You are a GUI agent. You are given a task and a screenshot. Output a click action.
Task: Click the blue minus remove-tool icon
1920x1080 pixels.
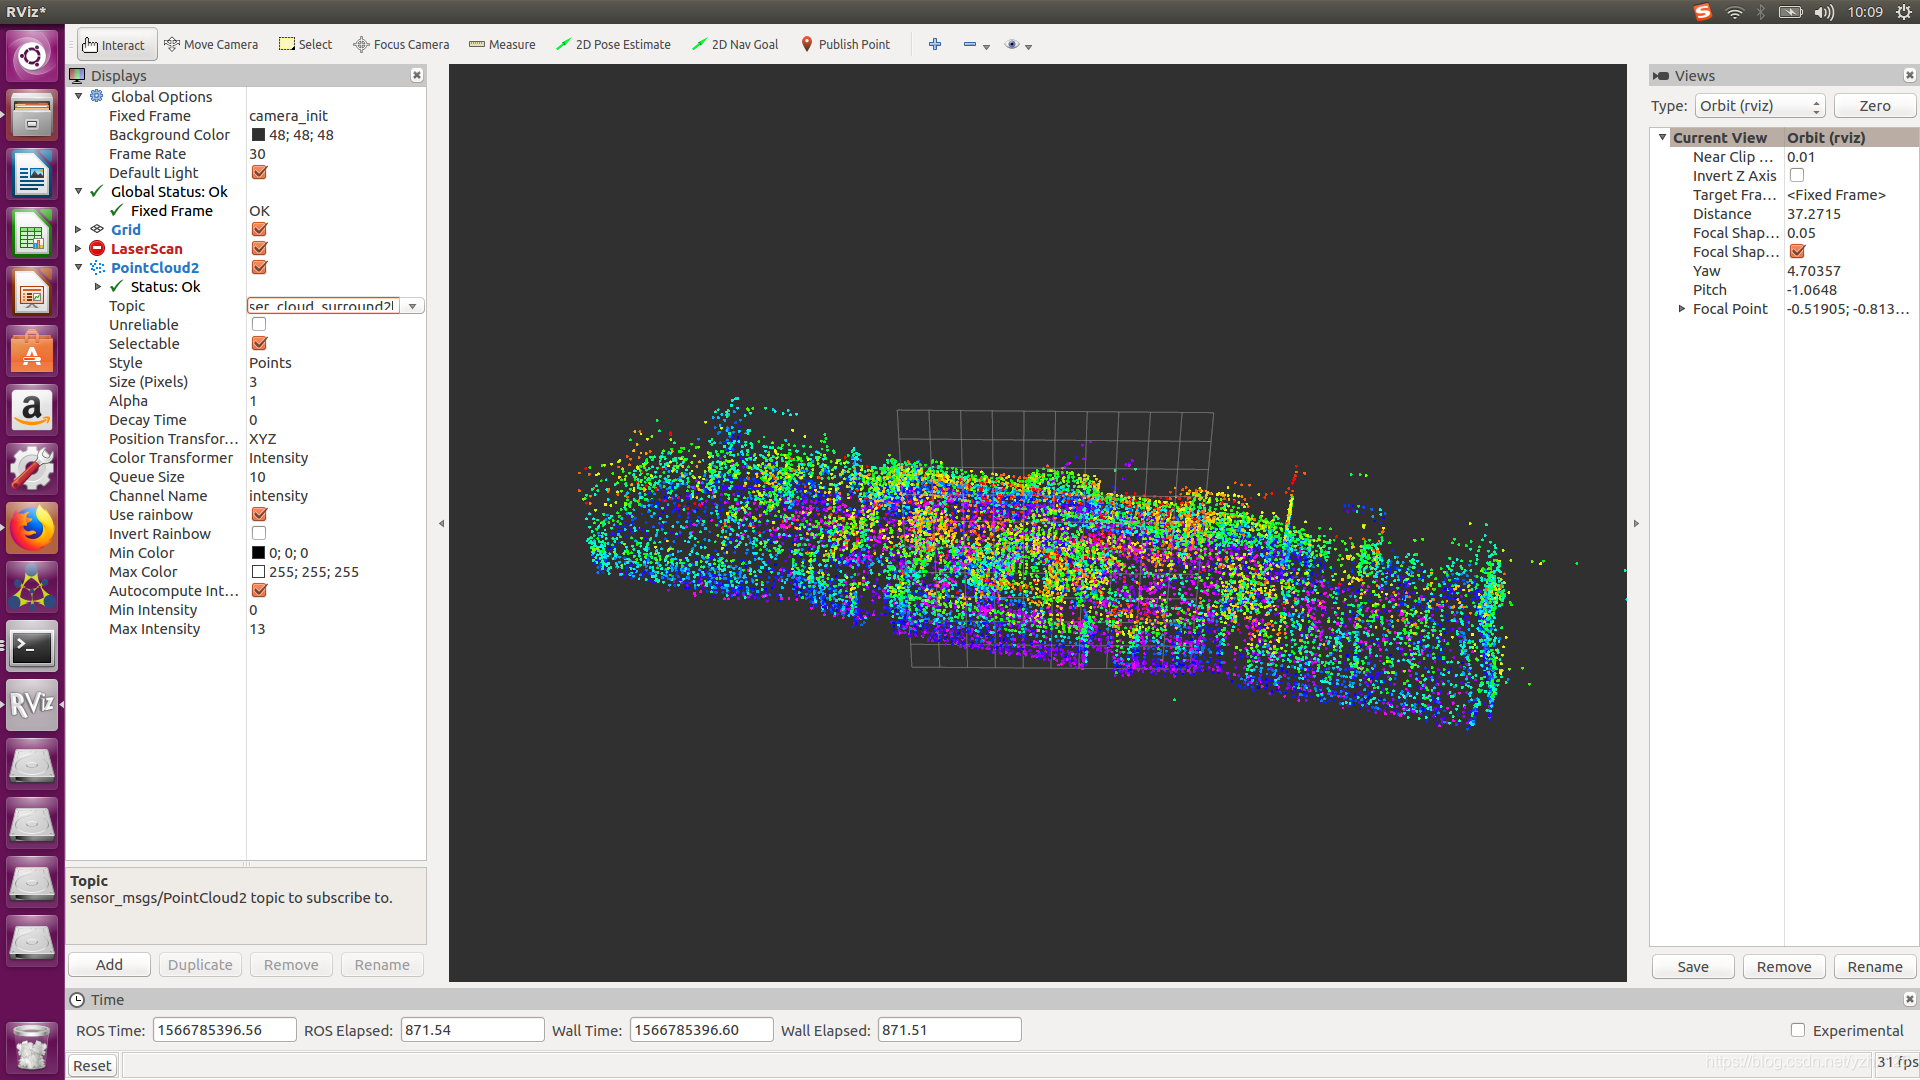pos(970,45)
